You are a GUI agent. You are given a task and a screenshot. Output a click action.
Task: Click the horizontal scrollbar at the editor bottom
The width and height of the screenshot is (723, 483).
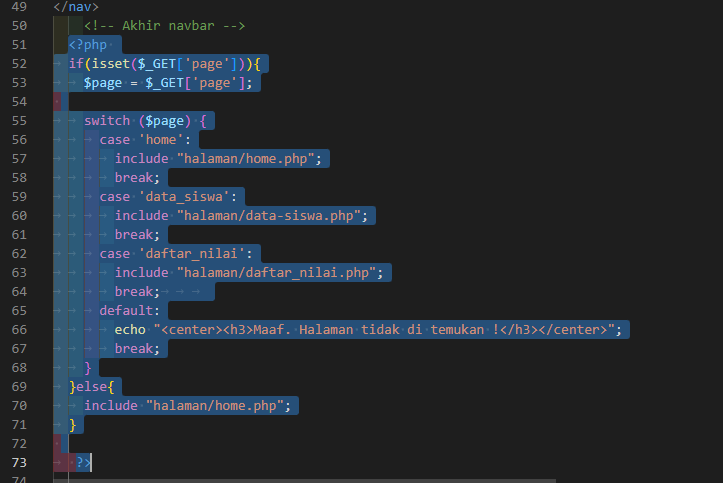tap(304, 481)
